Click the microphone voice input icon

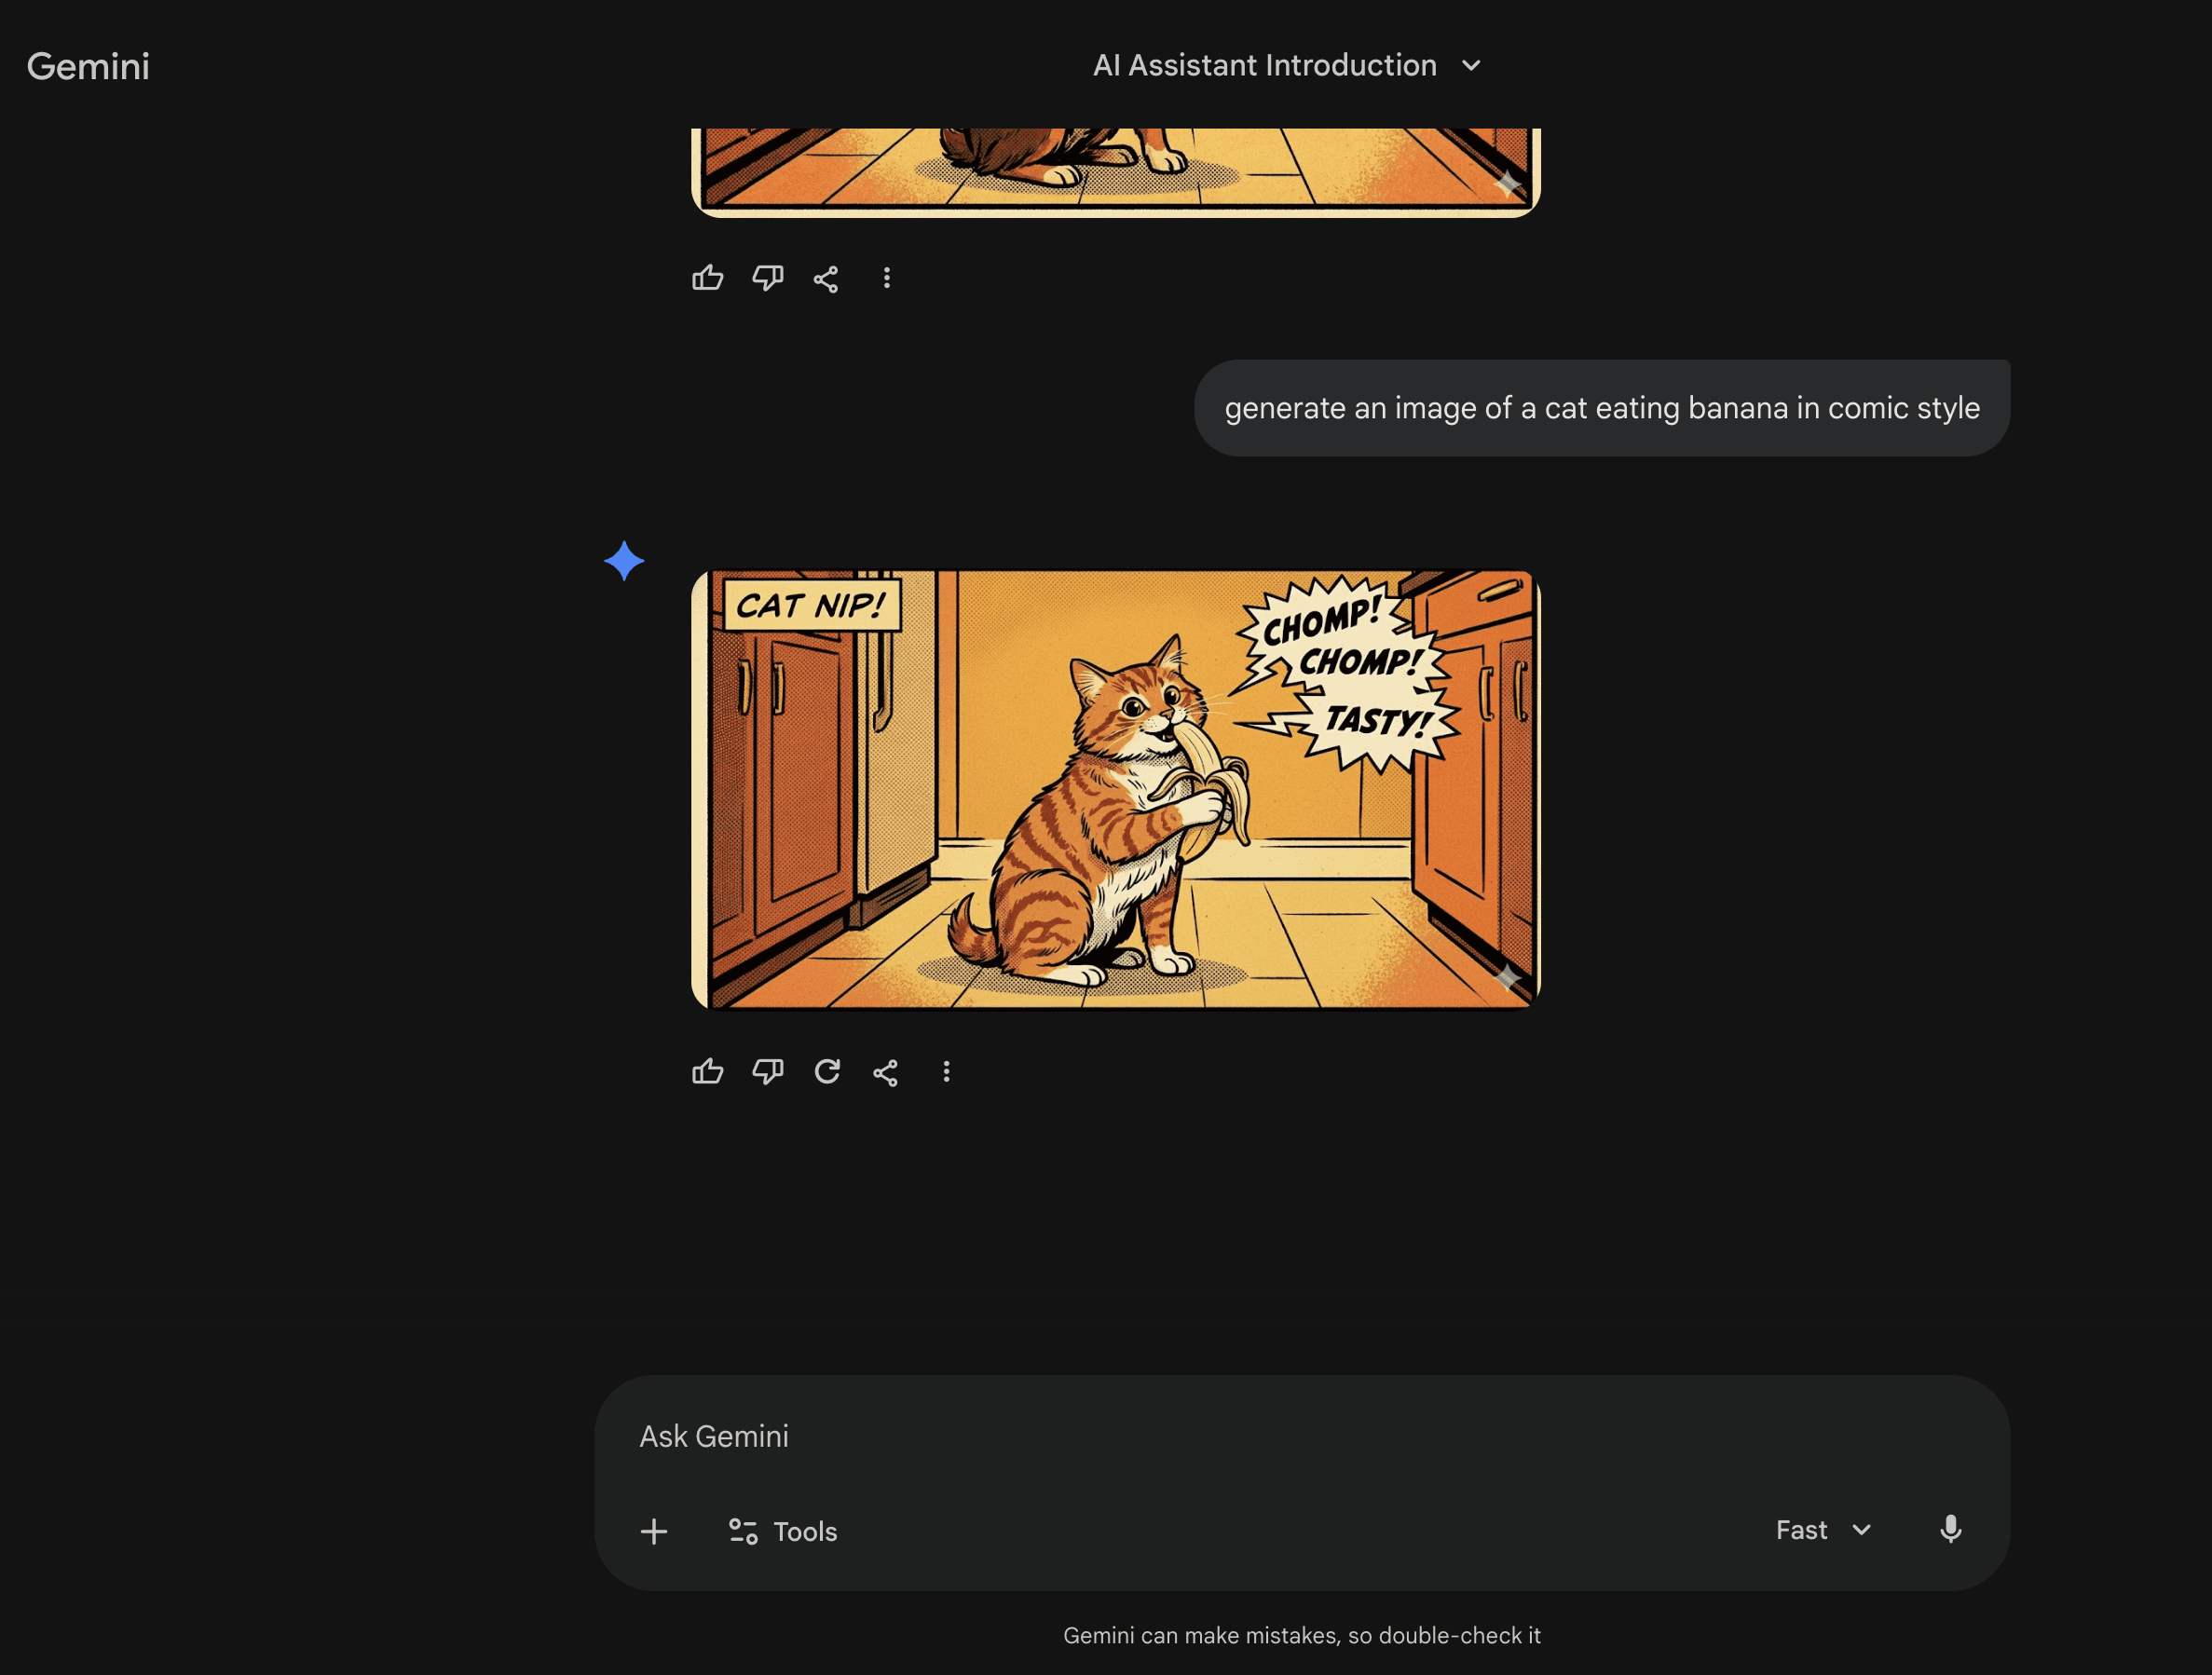(x=1950, y=1530)
